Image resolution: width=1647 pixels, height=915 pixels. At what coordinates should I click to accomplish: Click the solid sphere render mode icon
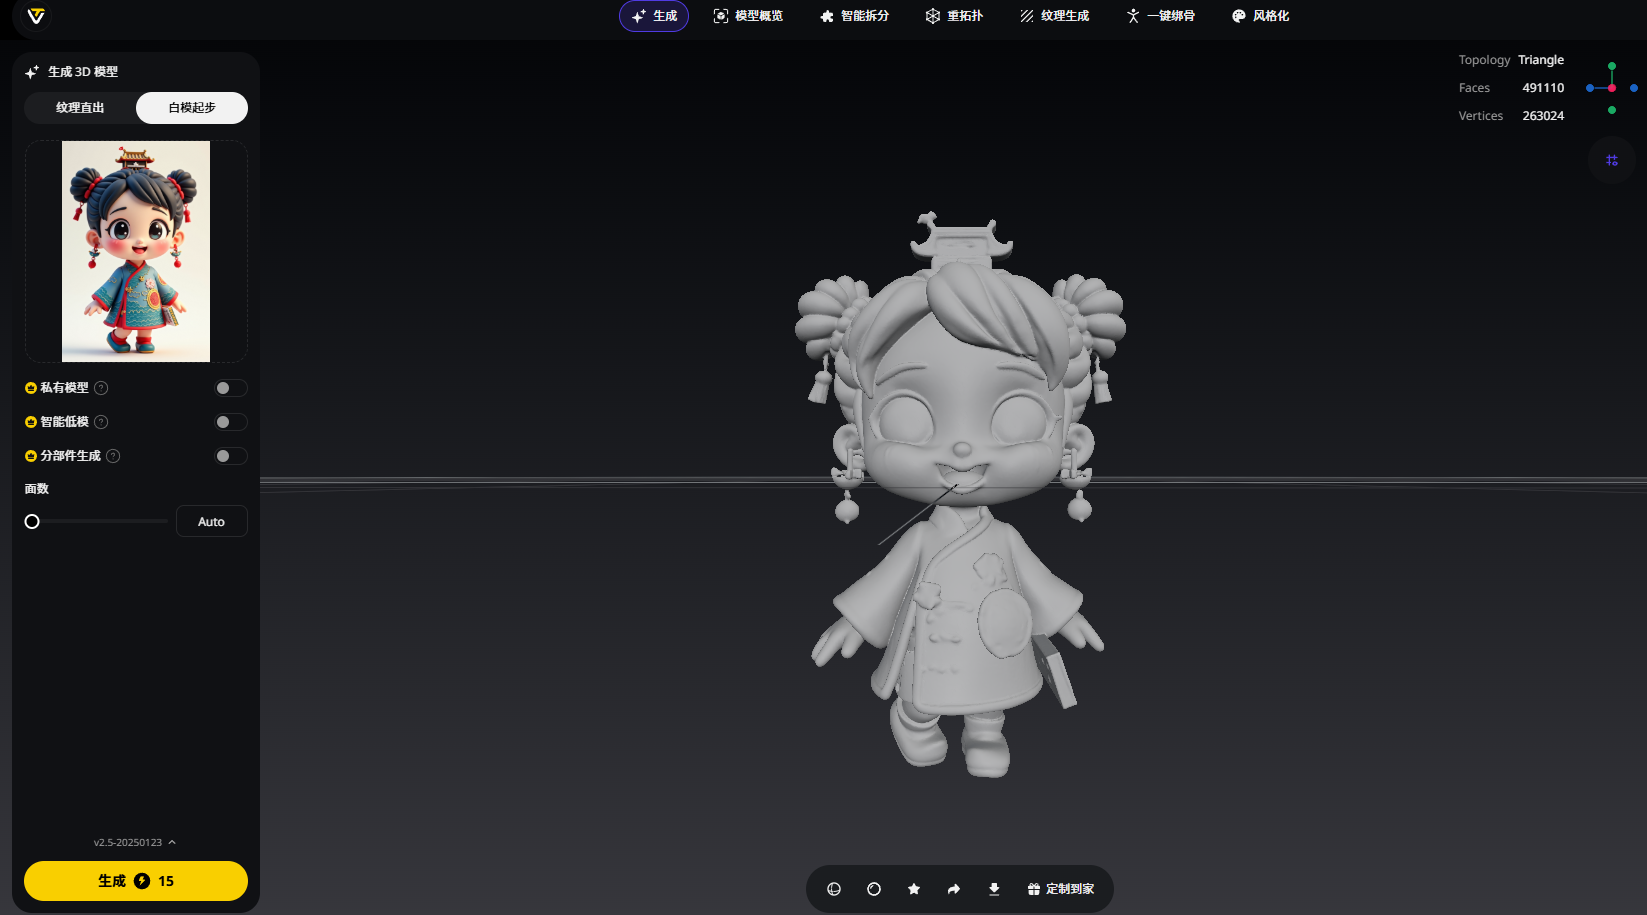pos(874,889)
